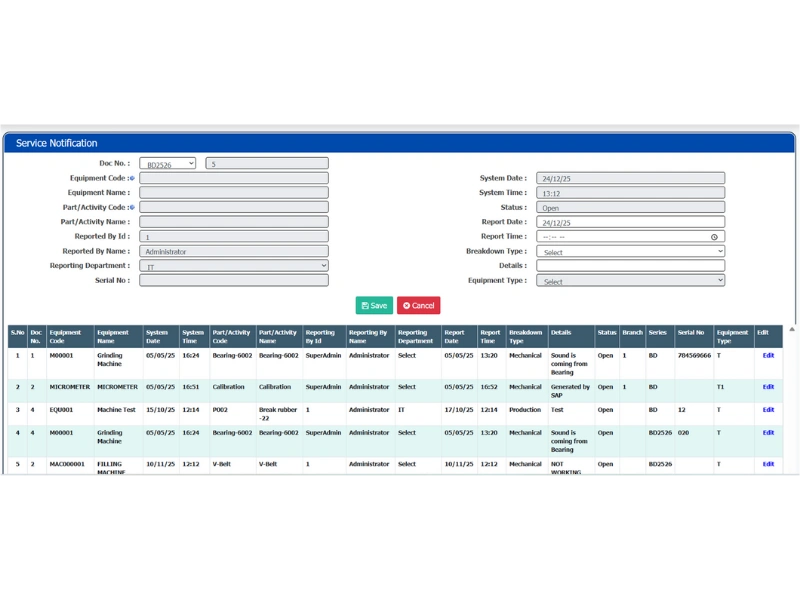Click the floppy-disk icon on Save
Image resolution: width=800 pixels, height=600 pixels.
tap(365, 305)
